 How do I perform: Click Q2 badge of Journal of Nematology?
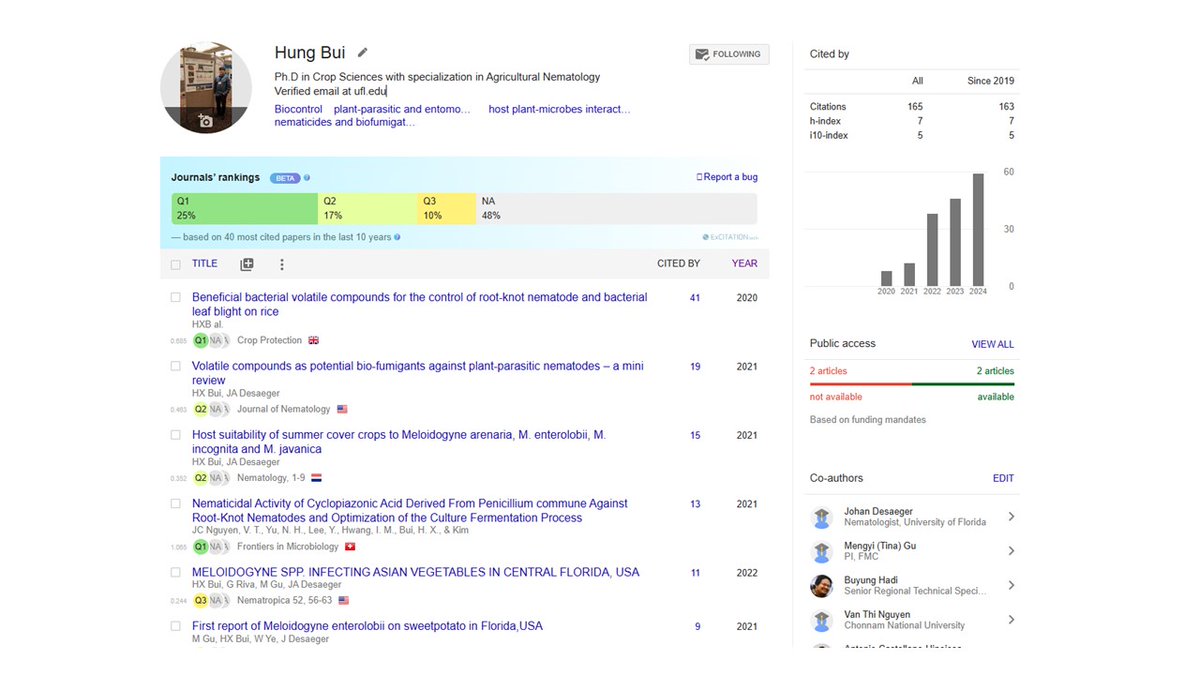[200, 409]
